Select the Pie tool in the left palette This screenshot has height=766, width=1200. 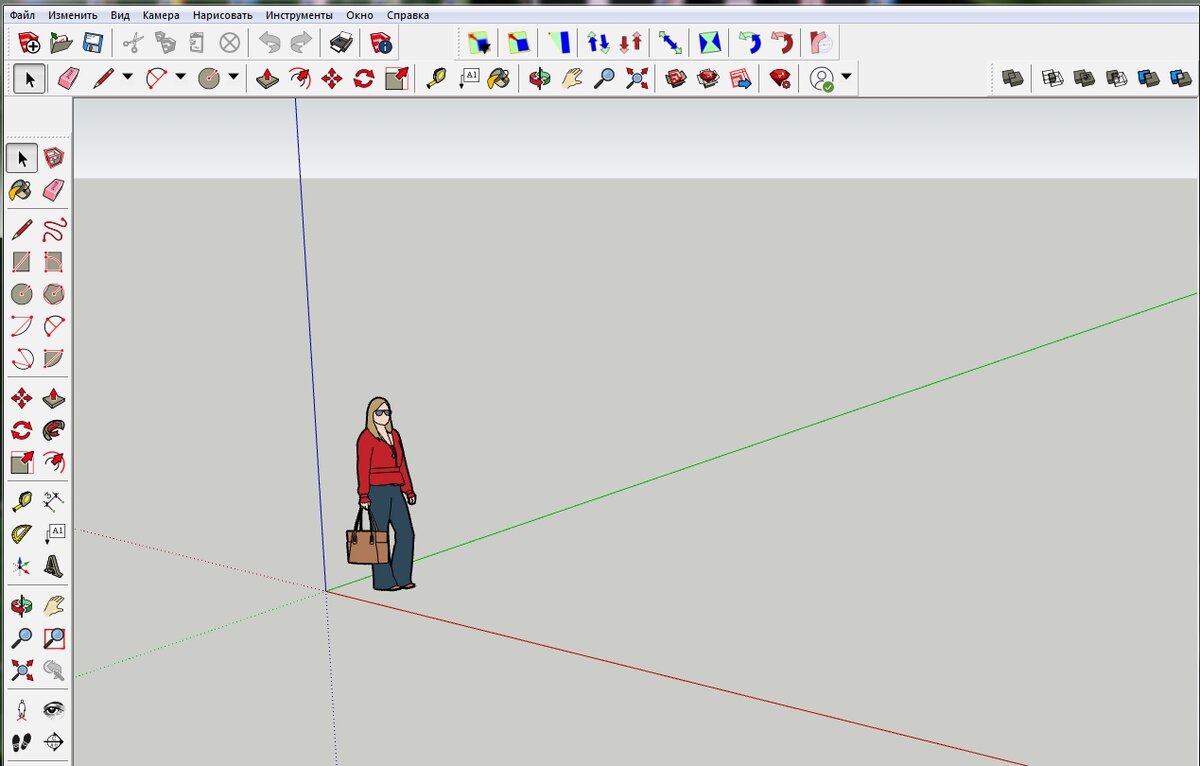[x=54, y=358]
